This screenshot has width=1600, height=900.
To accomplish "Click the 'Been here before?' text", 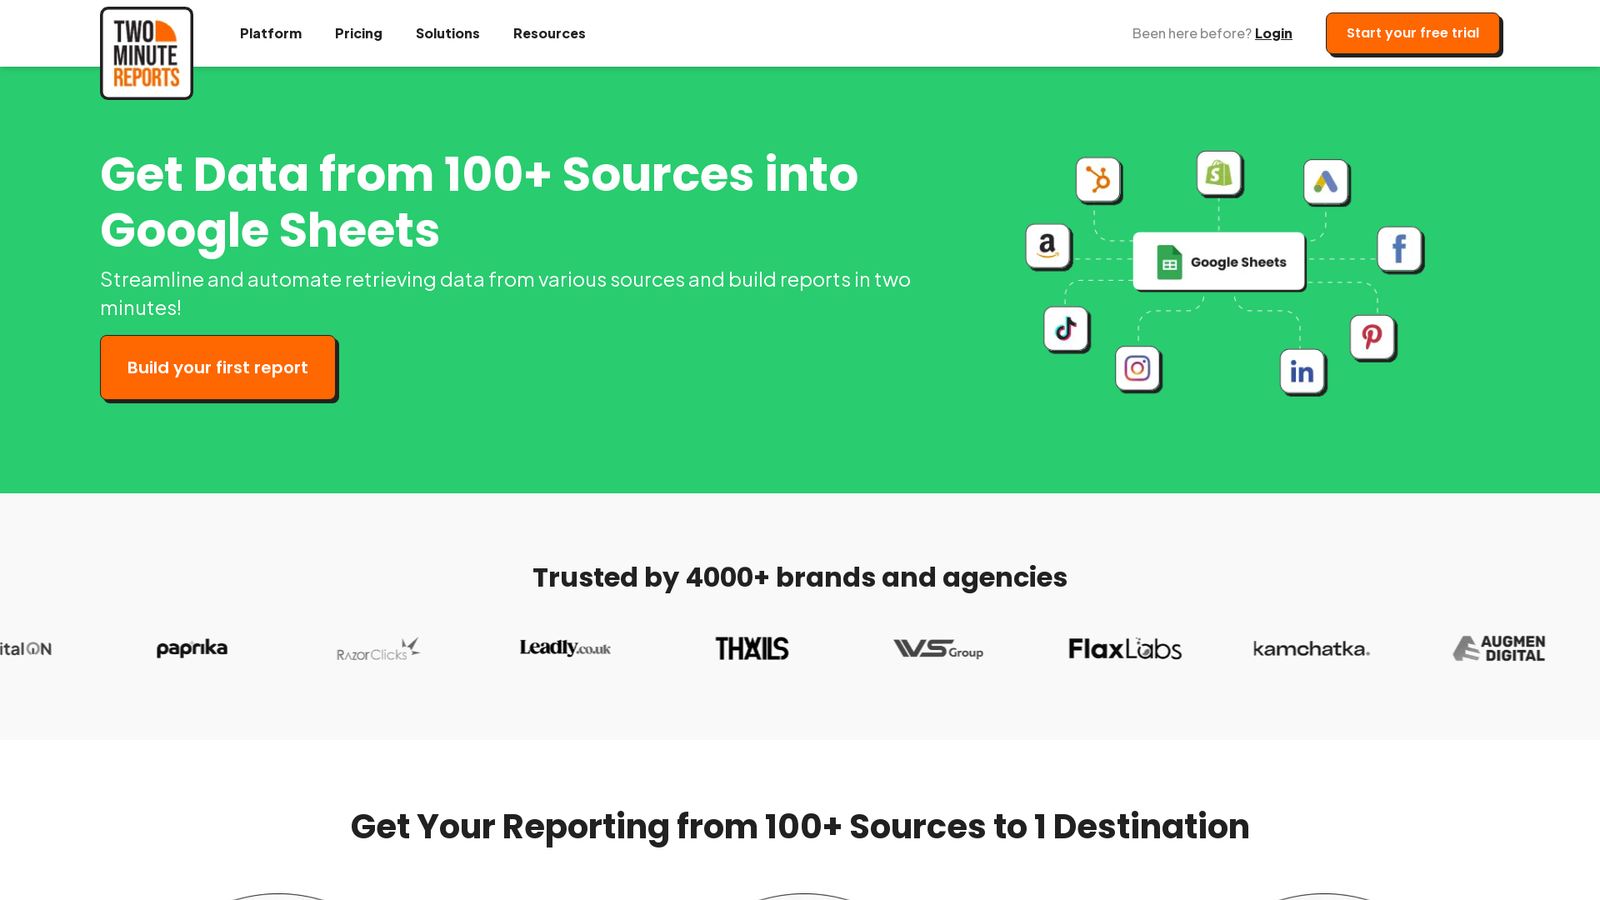I will 1191,33.
